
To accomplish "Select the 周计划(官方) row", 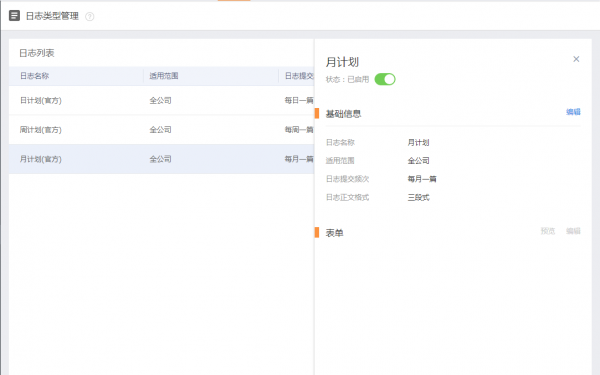I will [x=161, y=130].
